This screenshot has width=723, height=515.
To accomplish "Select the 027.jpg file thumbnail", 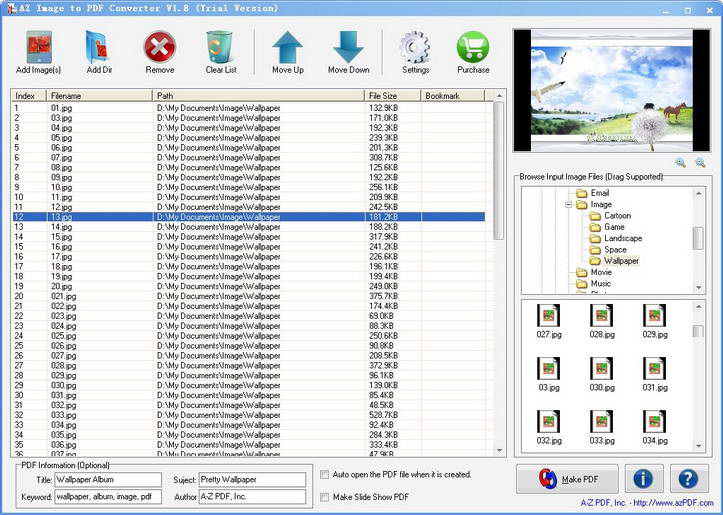I will pos(549,321).
